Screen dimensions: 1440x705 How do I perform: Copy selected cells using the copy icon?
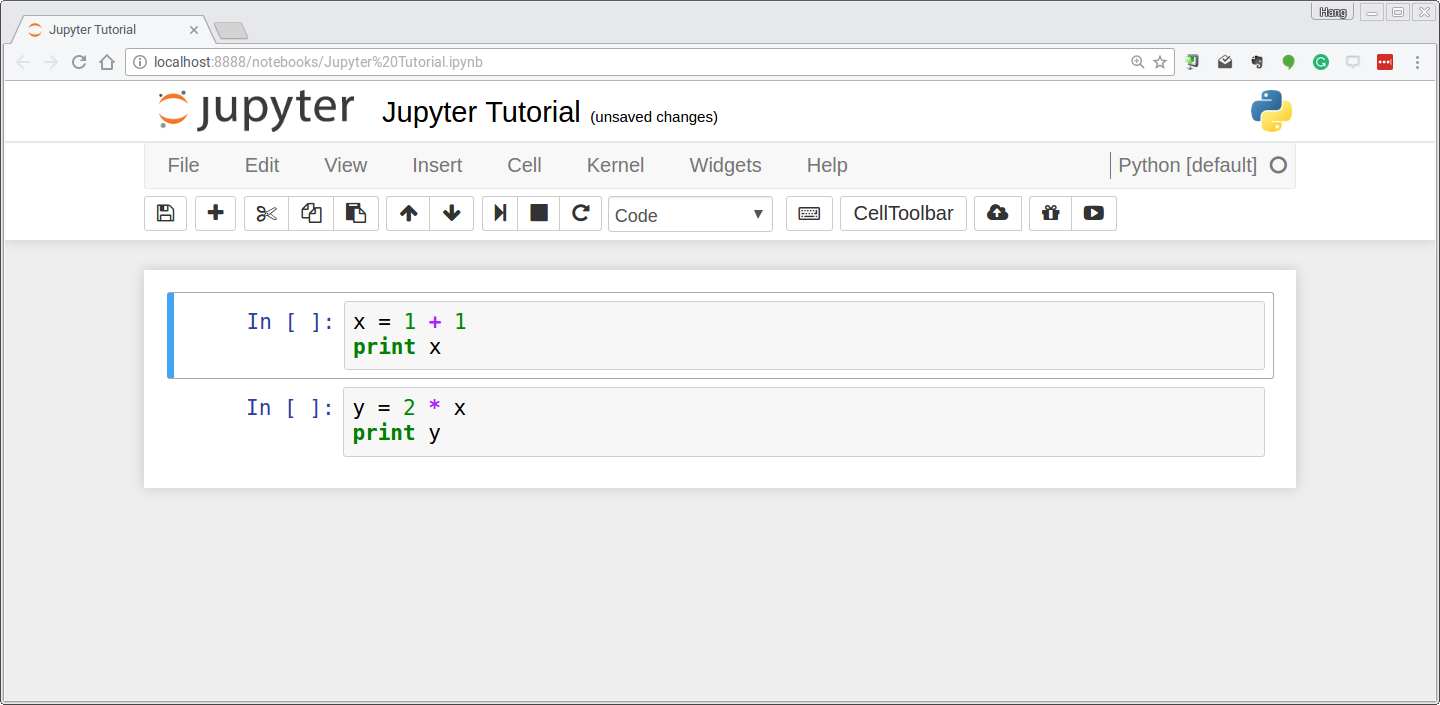point(311,213)
